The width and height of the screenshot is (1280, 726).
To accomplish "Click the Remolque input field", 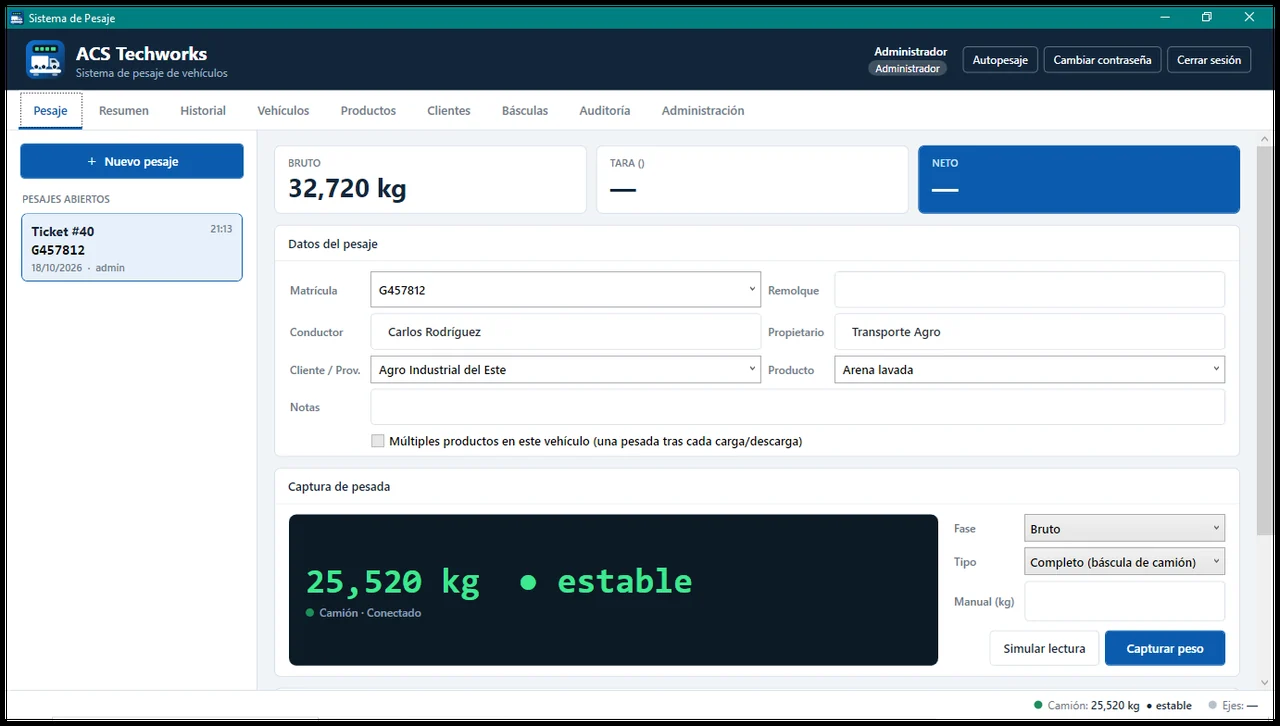I will click(x=1029, y=290).
